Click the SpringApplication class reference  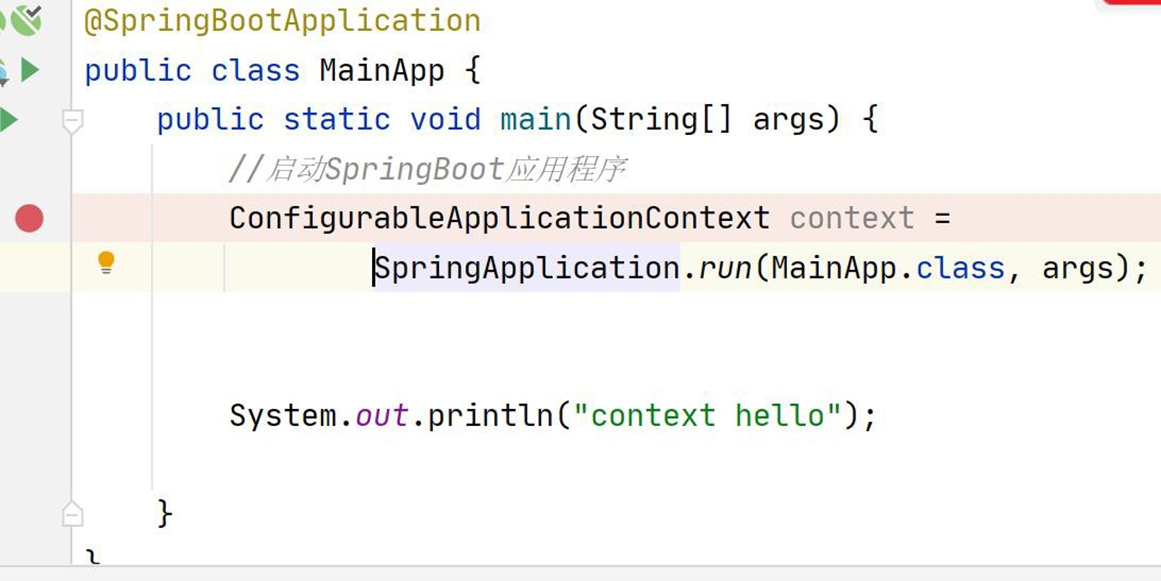(x=527, y=268)
